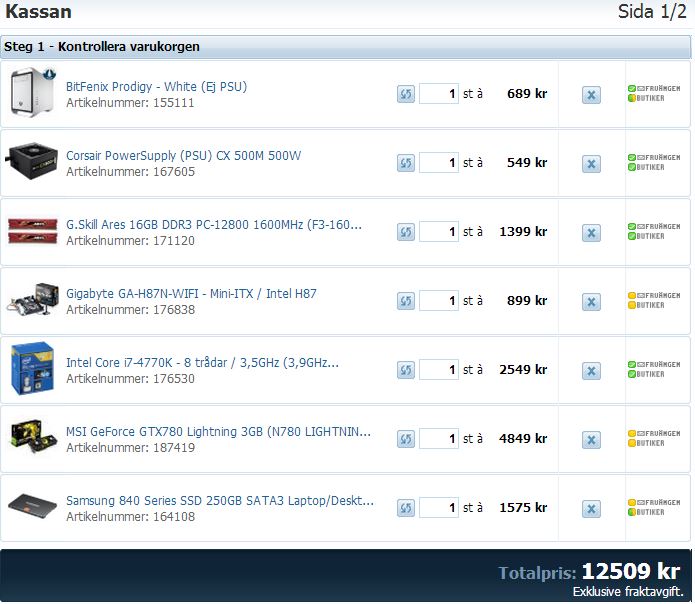Screen dimensions: 695x604
Task: Remove Intel Core i7-4770K from cart
Action: click(591, 371)
